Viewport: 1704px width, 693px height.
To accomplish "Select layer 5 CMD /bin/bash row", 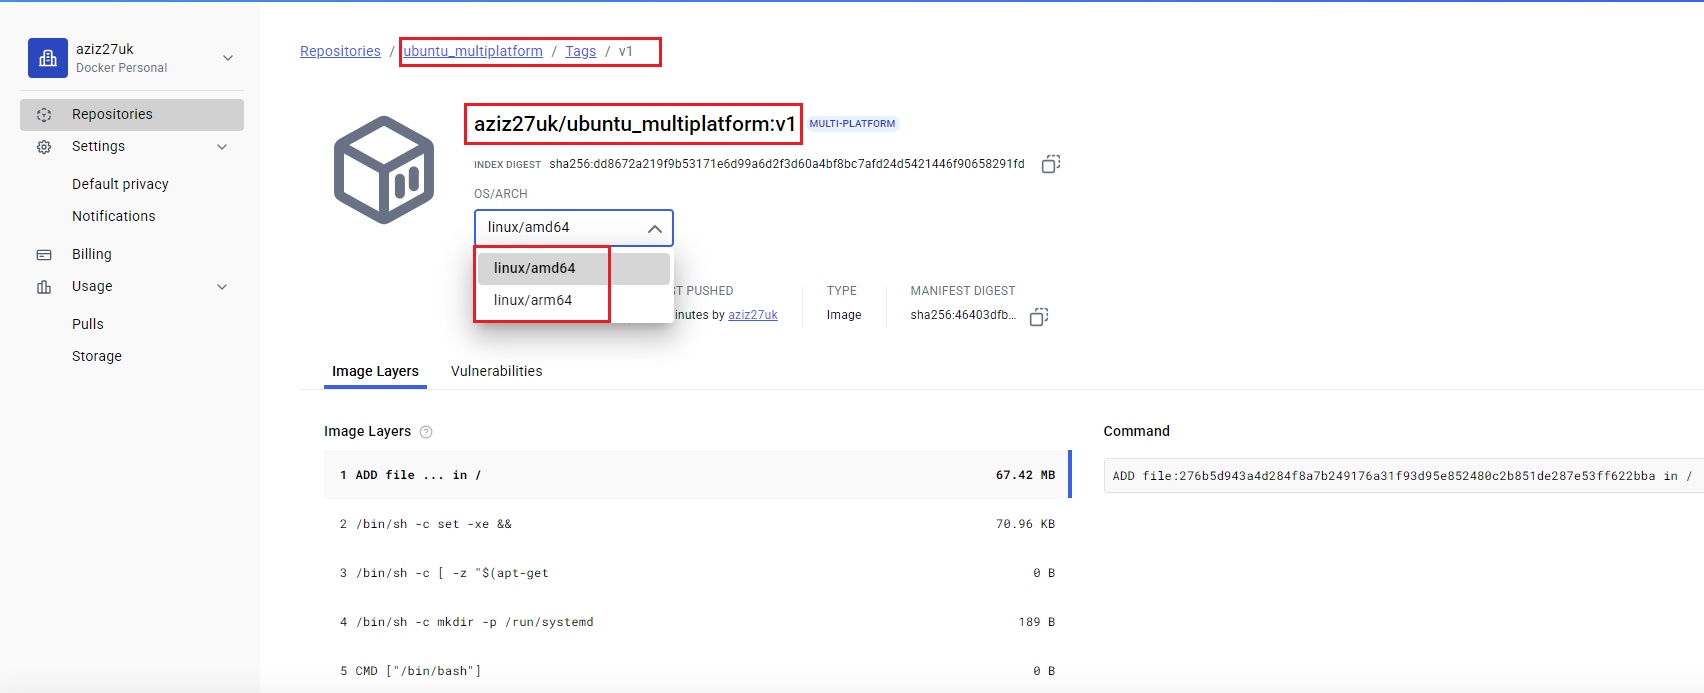I will click(x=696, y=671).
